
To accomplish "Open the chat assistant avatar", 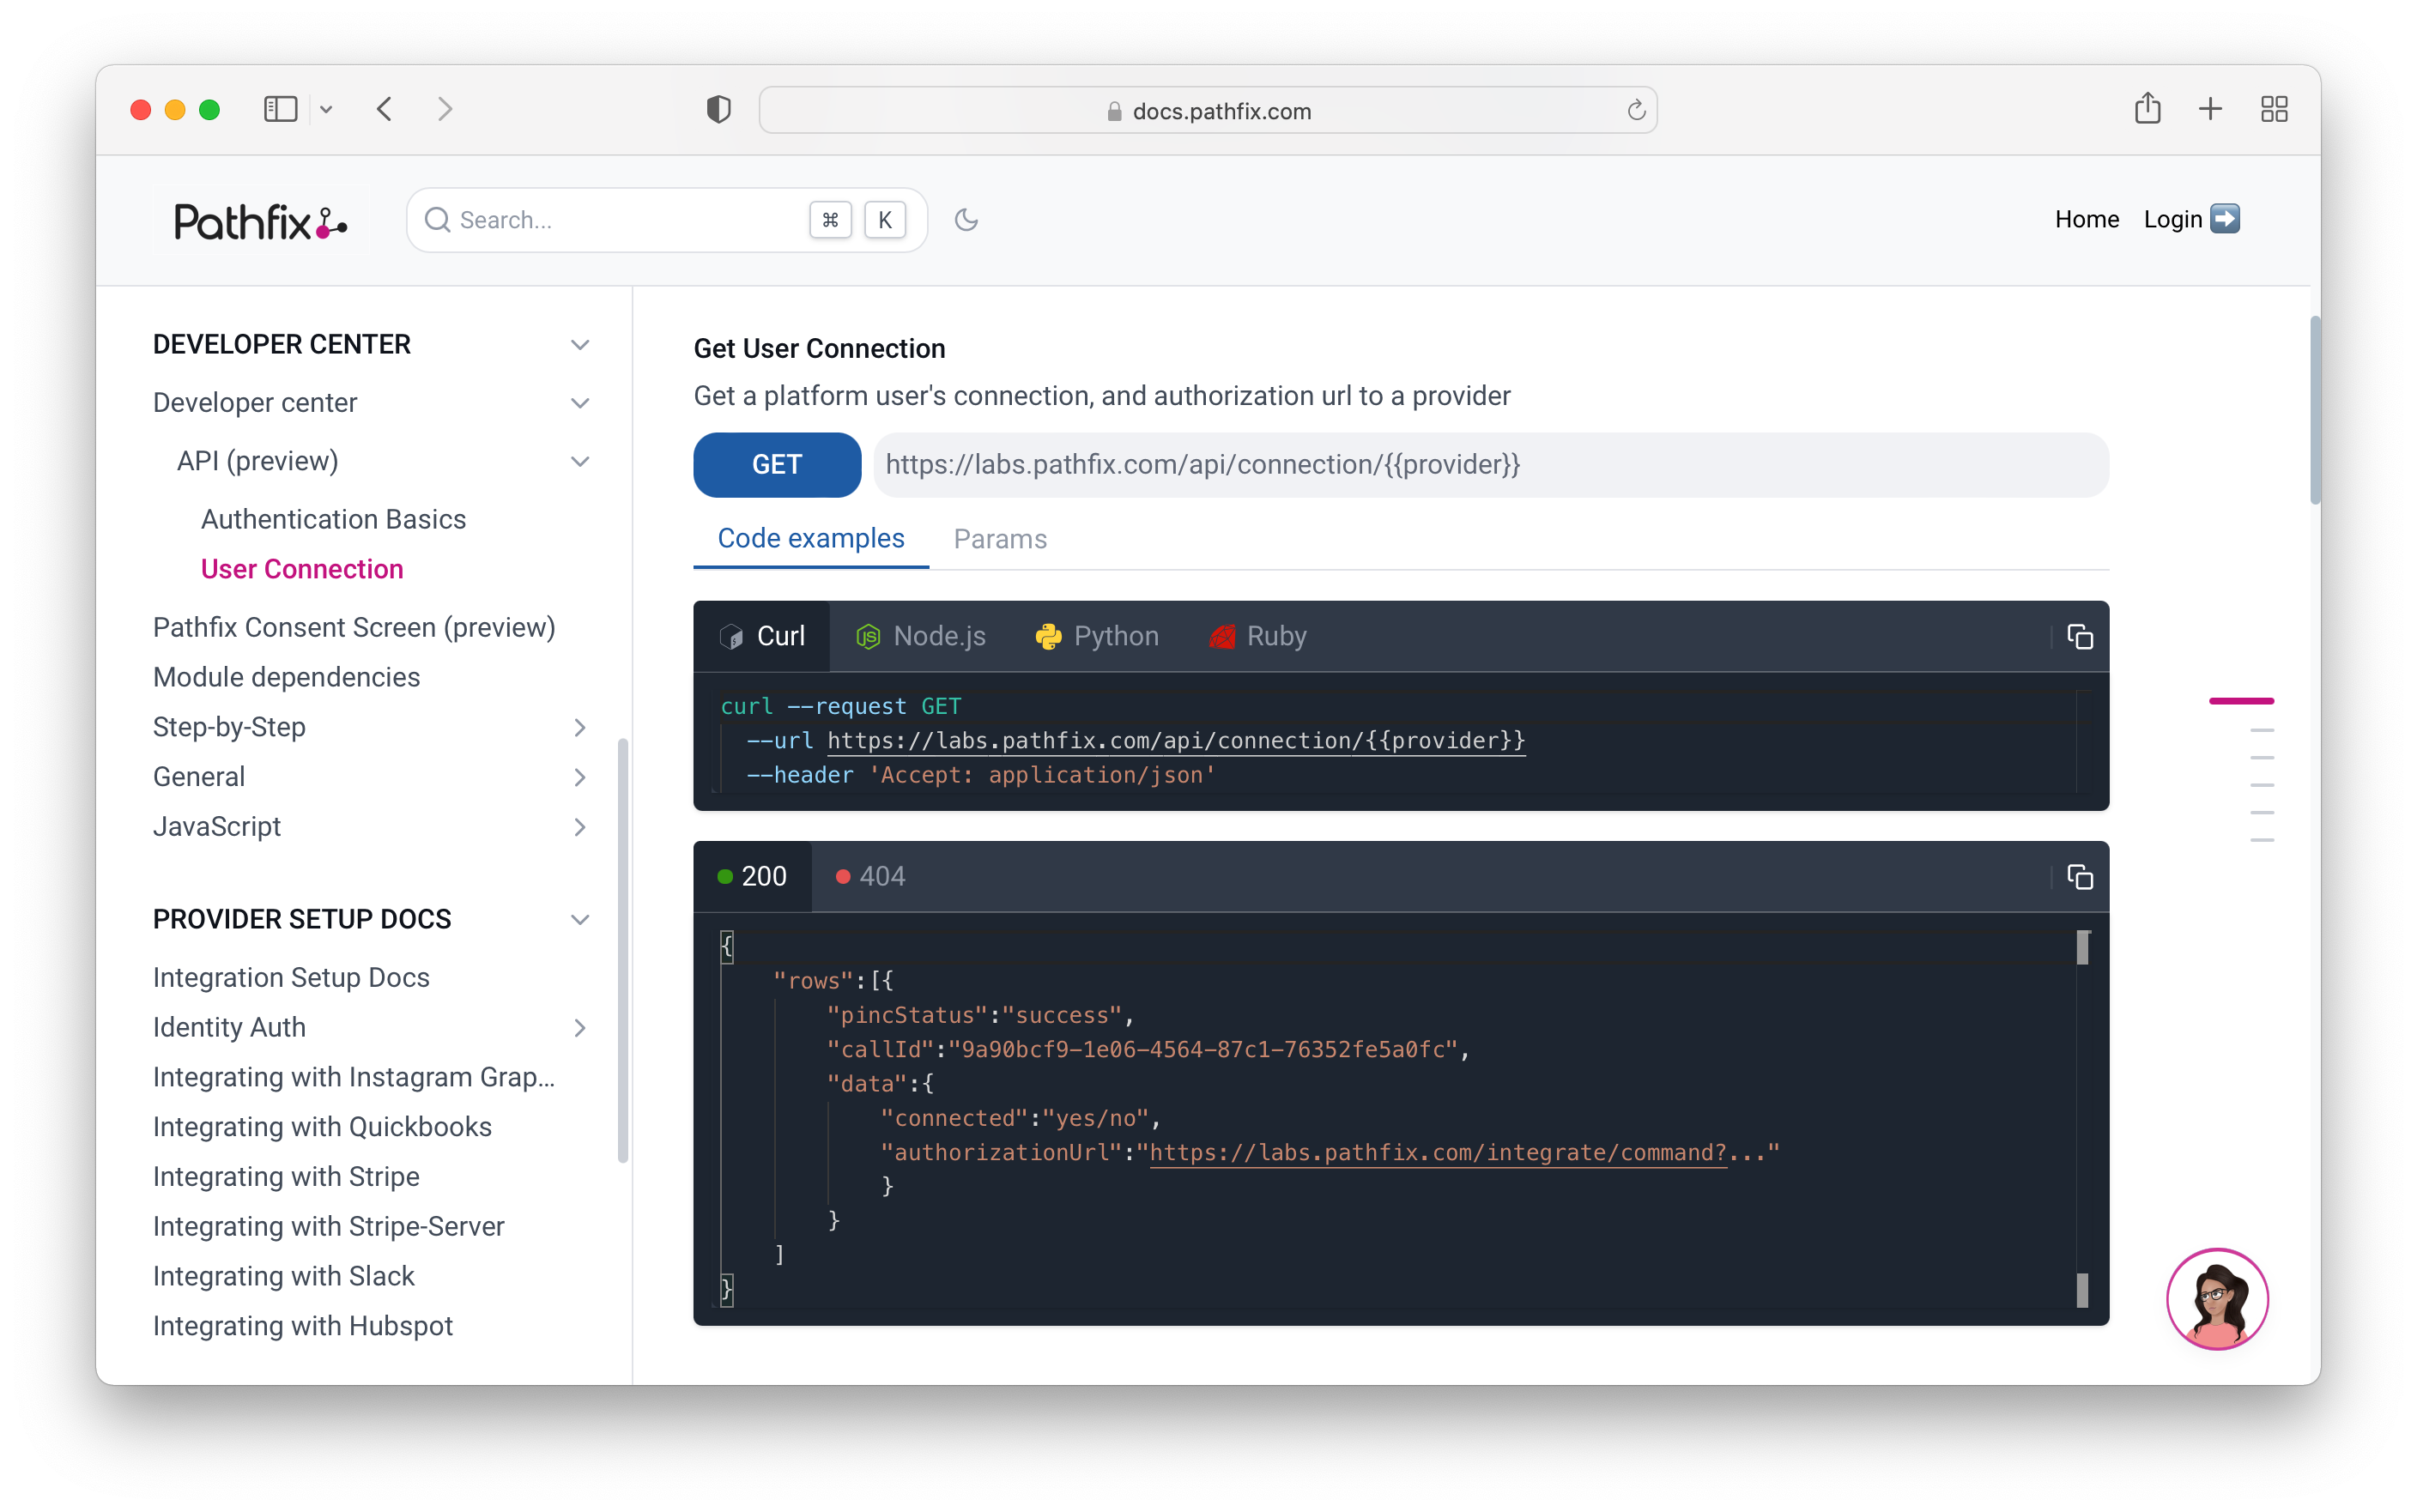I will click(x=2216, y=1298).
